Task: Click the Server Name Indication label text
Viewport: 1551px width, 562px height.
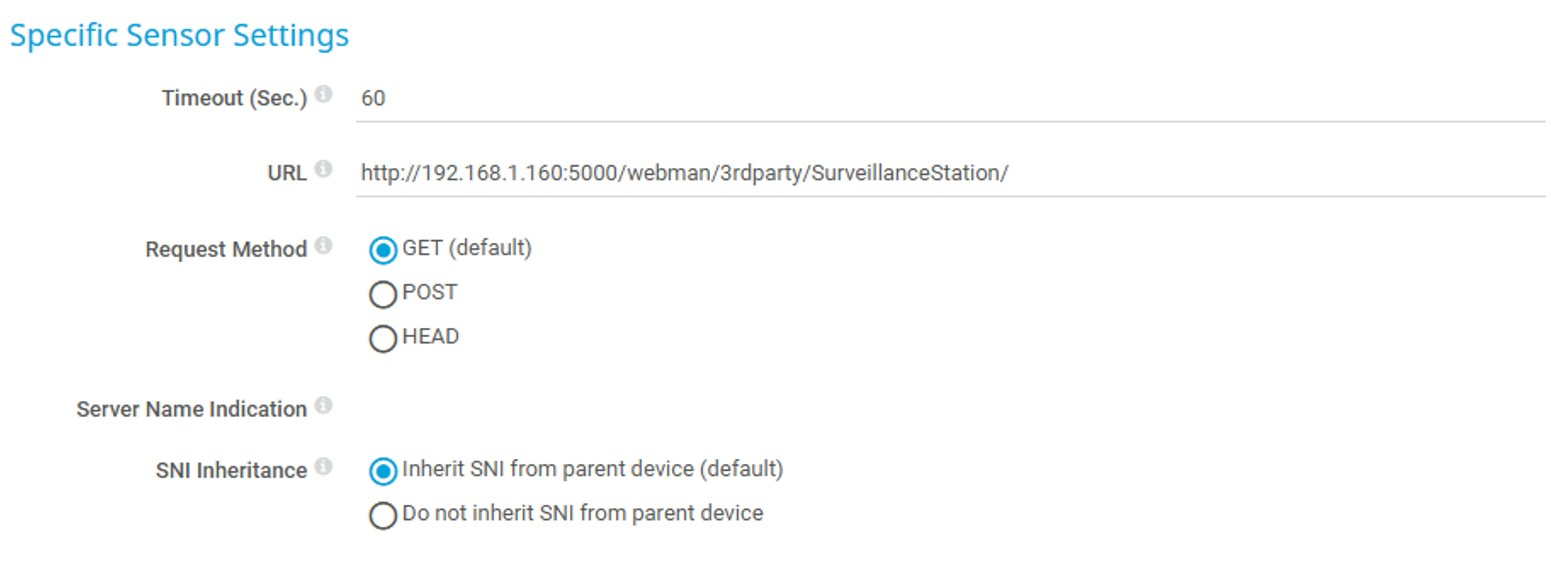Action: (191, 410)
